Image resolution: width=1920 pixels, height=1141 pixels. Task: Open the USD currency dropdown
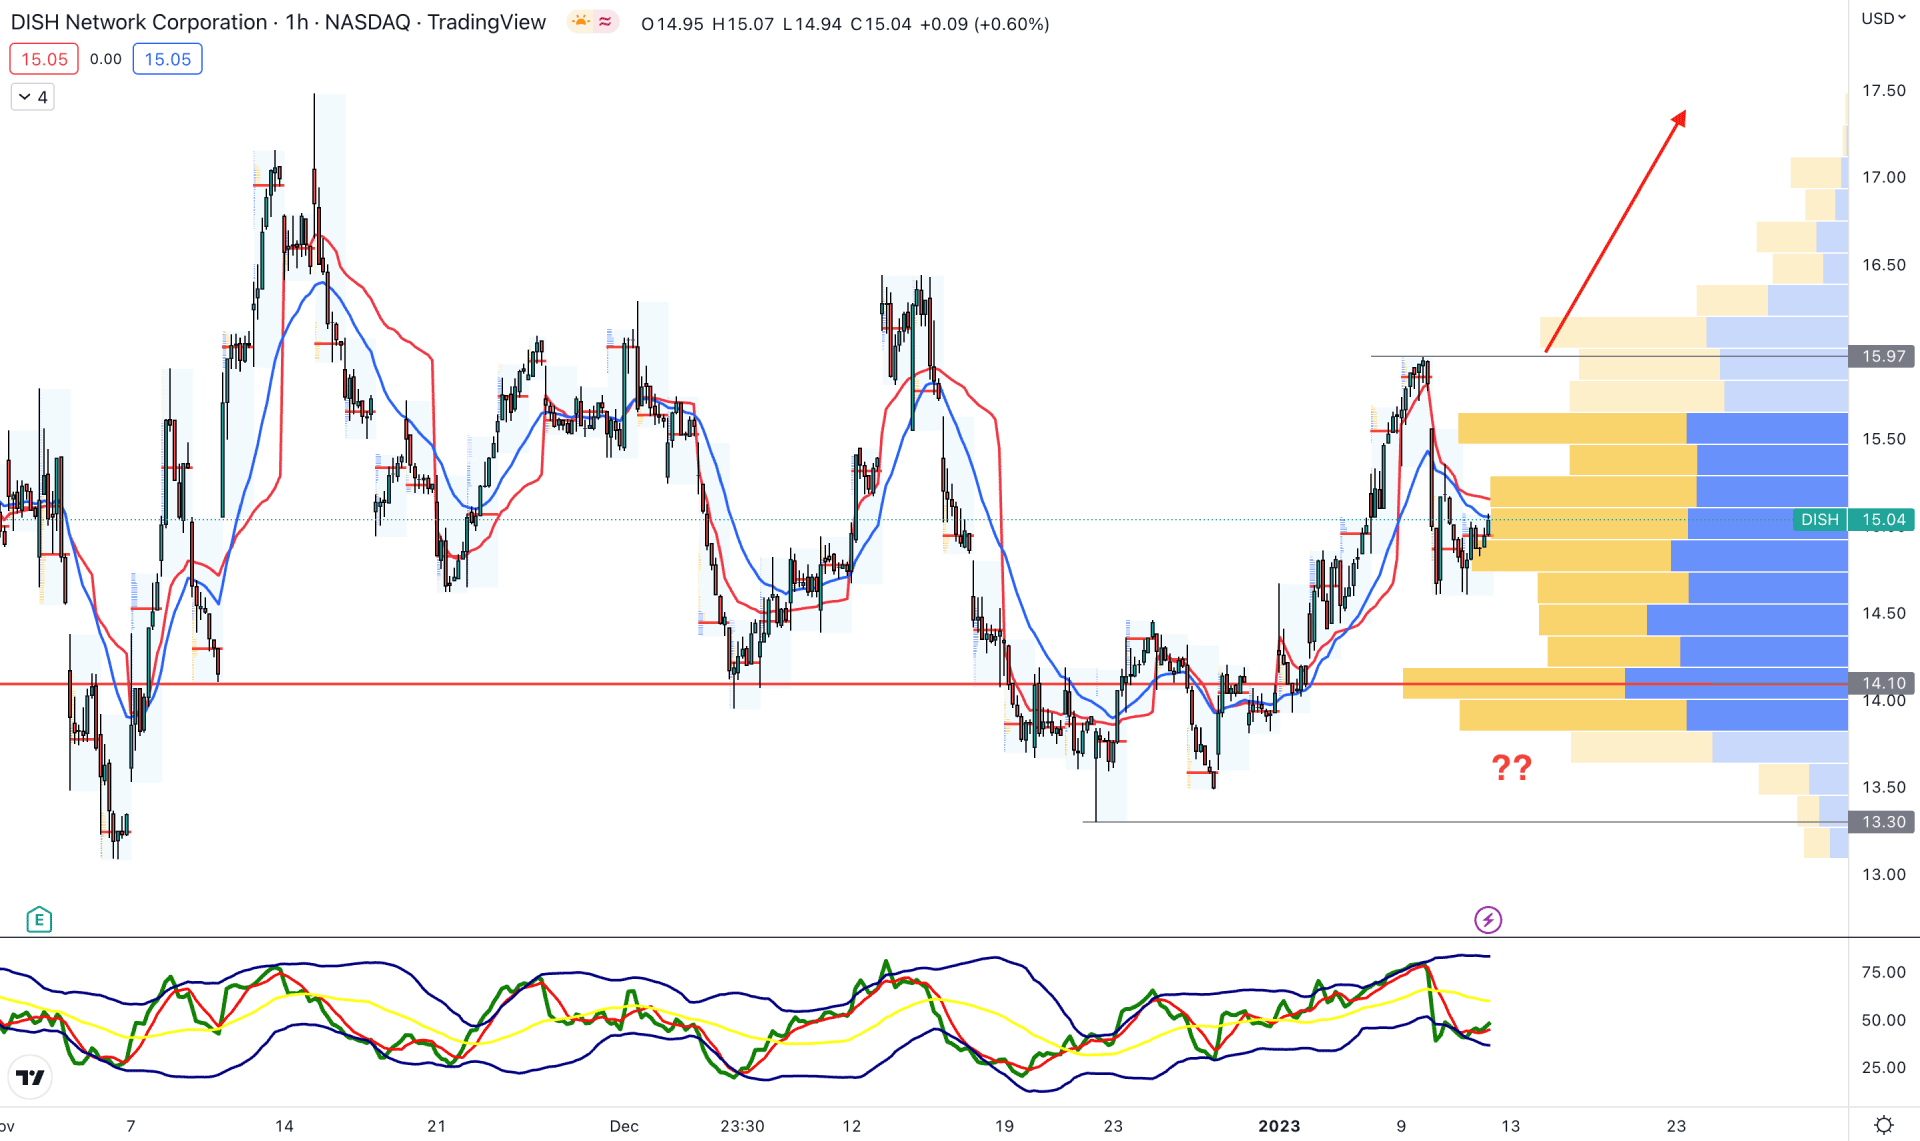(x=1883, y=18)
